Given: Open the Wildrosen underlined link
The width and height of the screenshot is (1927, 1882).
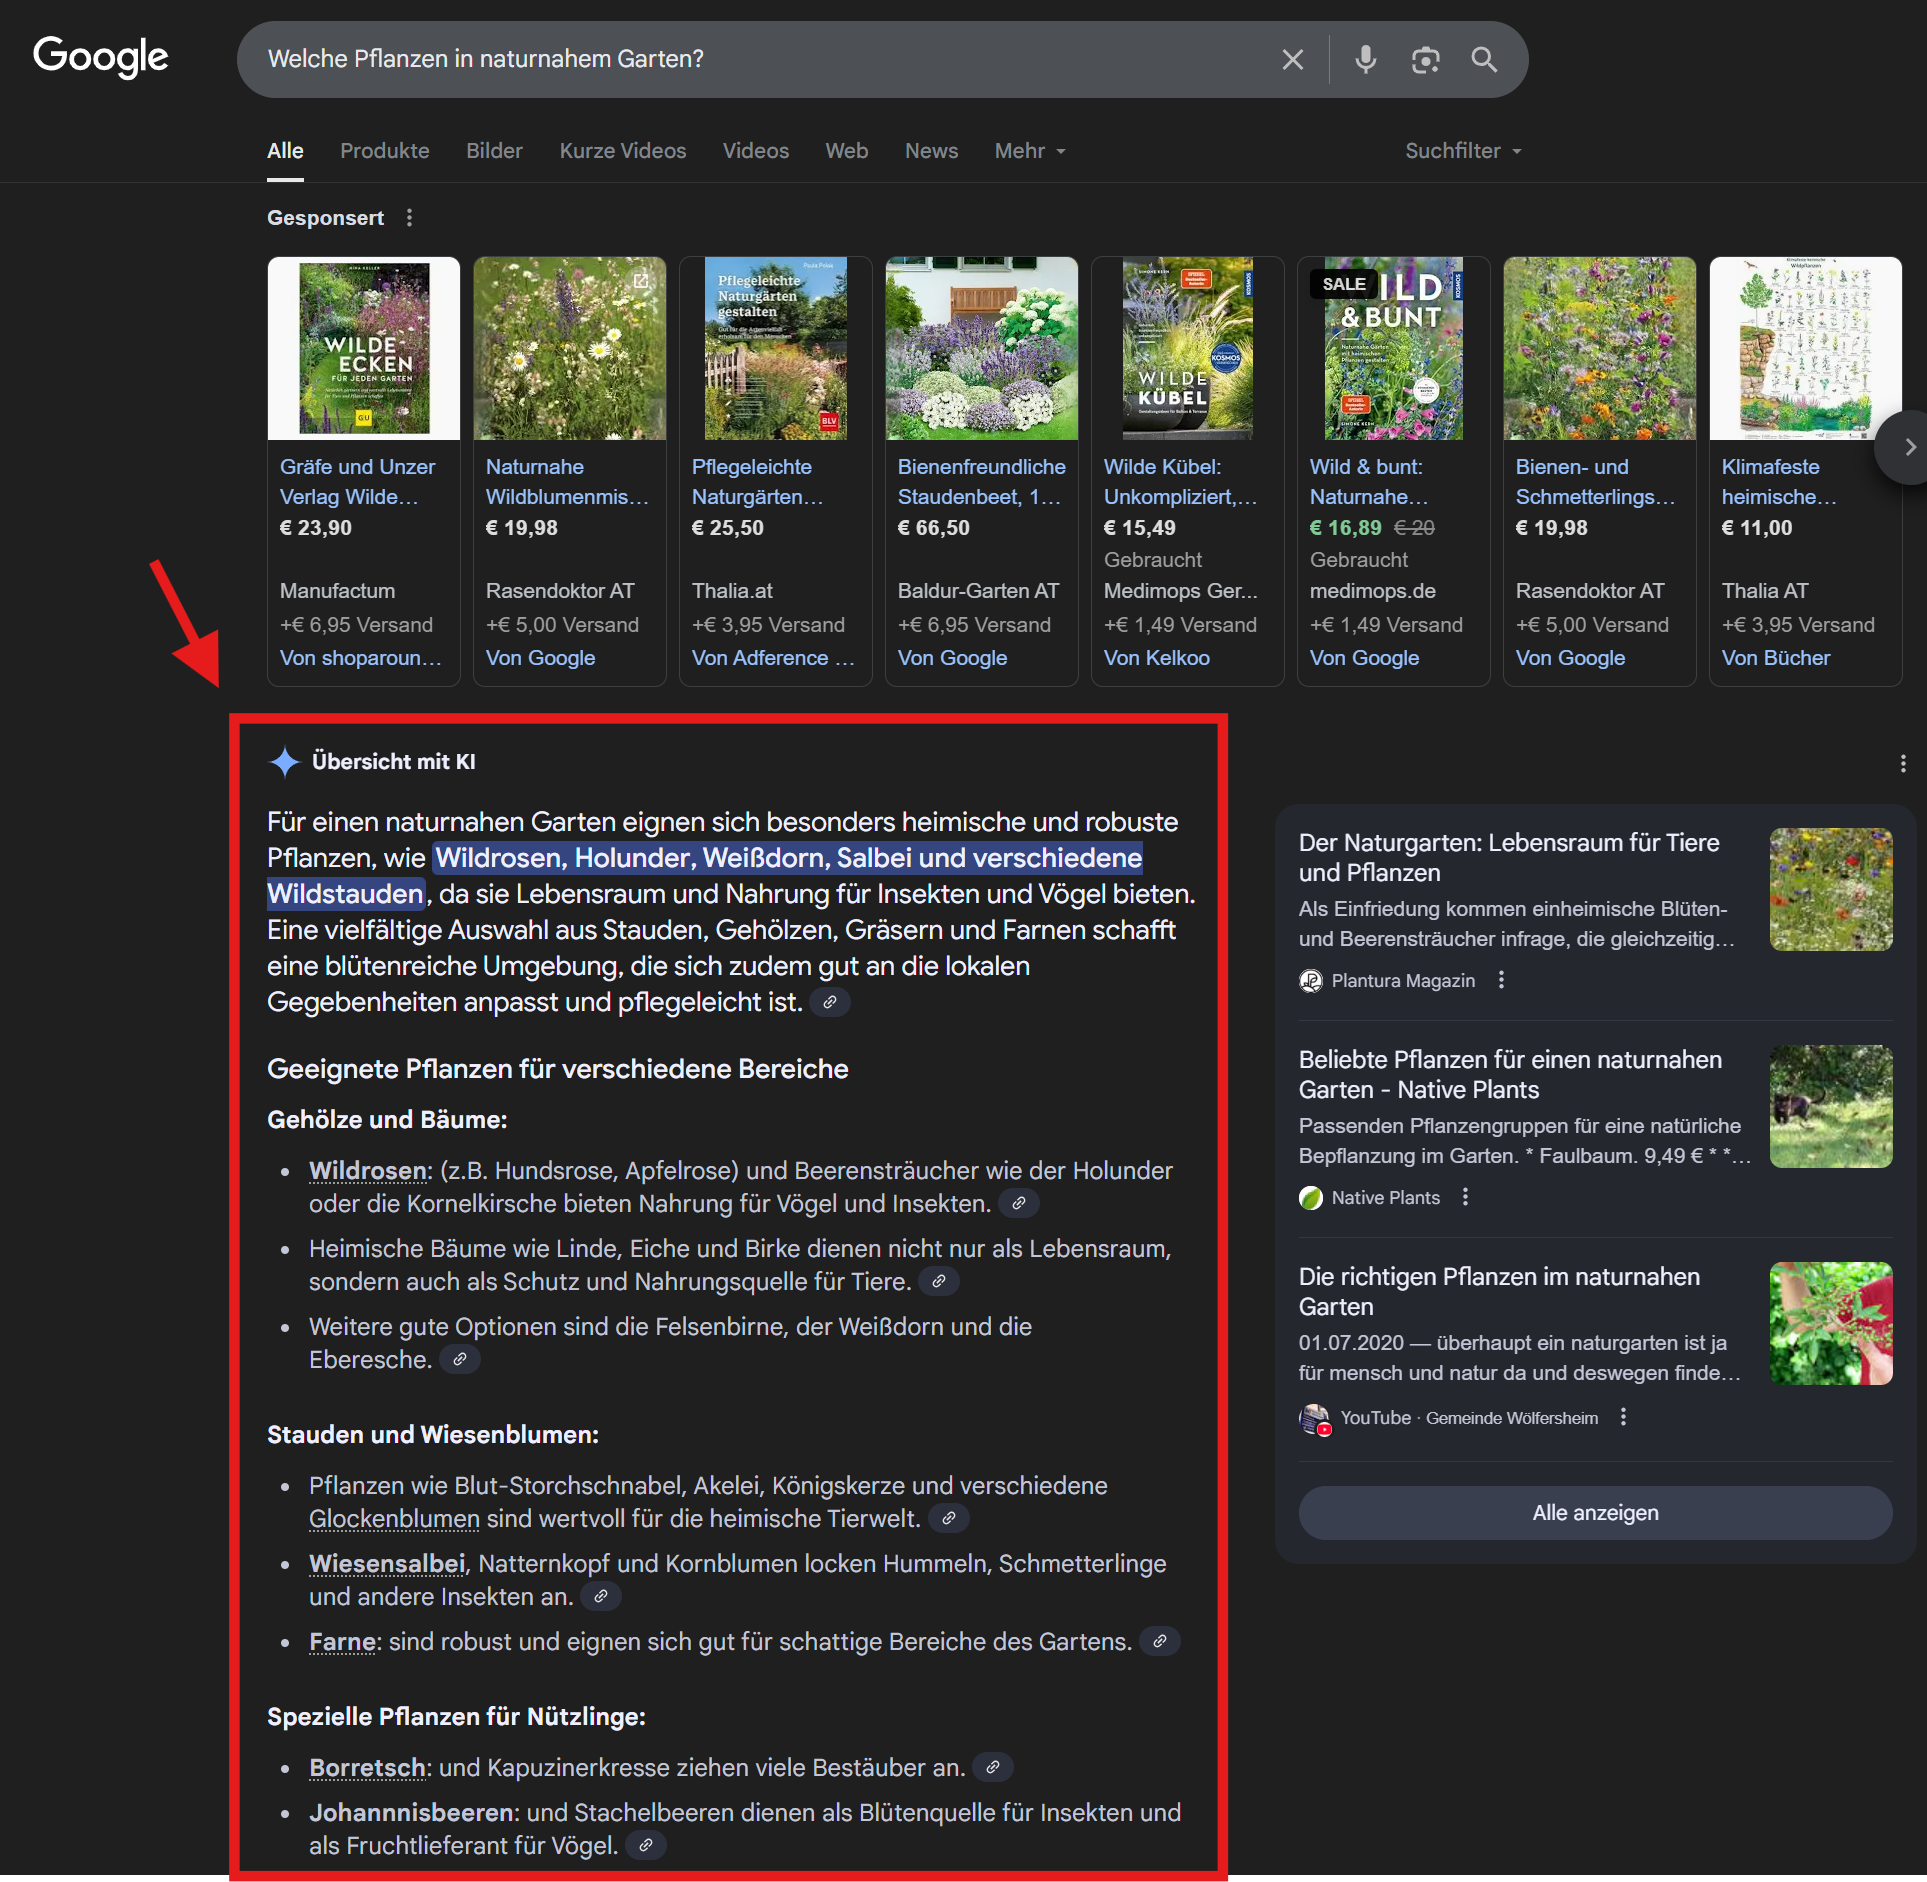Looking at the screenshot, I should [x=368, y=1171].
